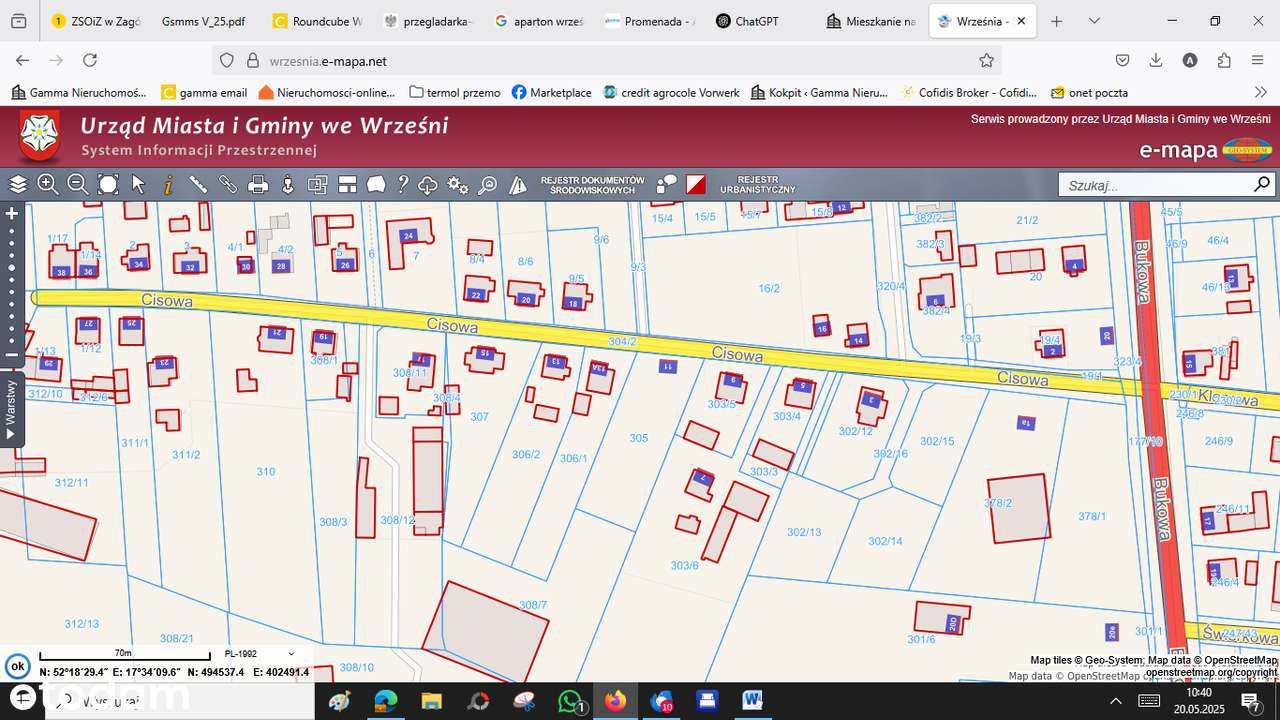Open File Explorer from the taskbar
This screenshot has width=1280, height=720.
tap(431, 701)
